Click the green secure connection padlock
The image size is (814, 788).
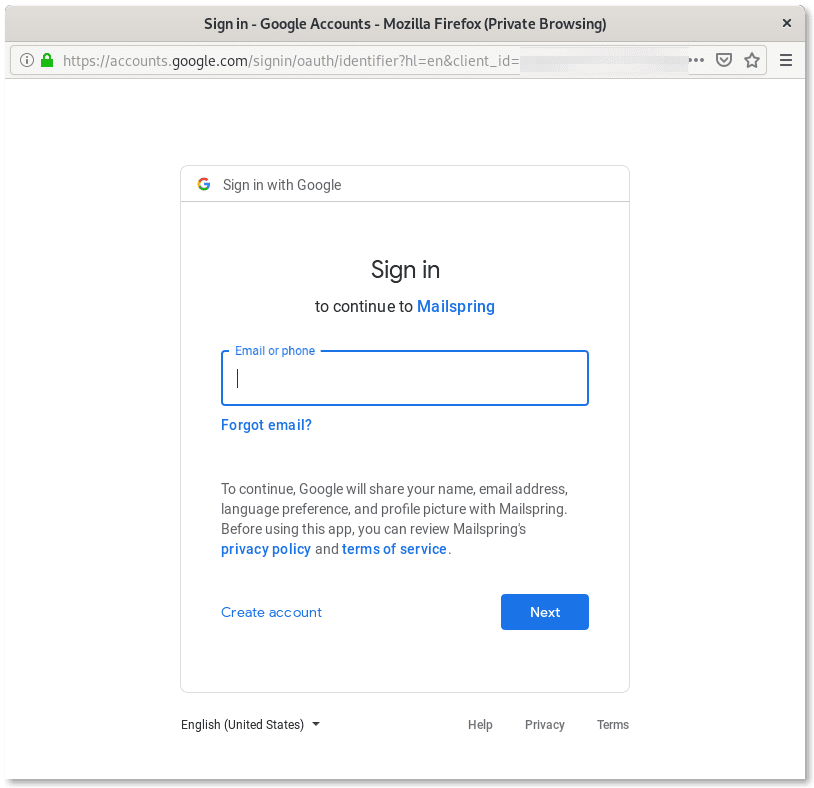[x=46, y=60]
